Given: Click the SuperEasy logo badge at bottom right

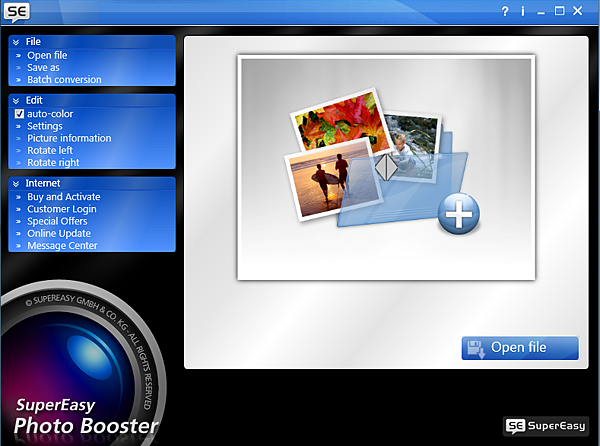Looking at the screenshot, I should (x=546, y=426).
